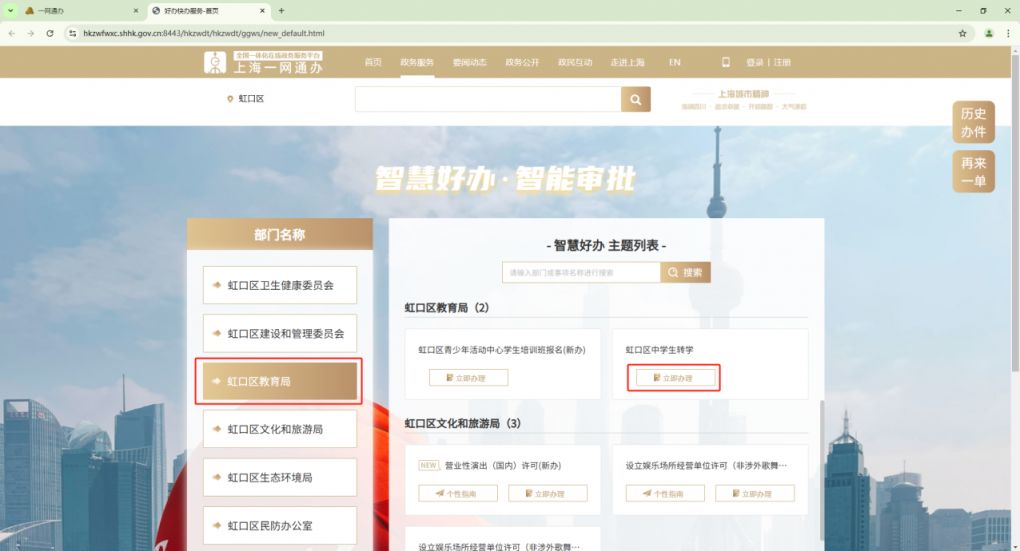Image resolution: width=1020 pixels, height=551 pixels.
Task: Open the 政务服务 navigation item
Action: click(417, 62)
